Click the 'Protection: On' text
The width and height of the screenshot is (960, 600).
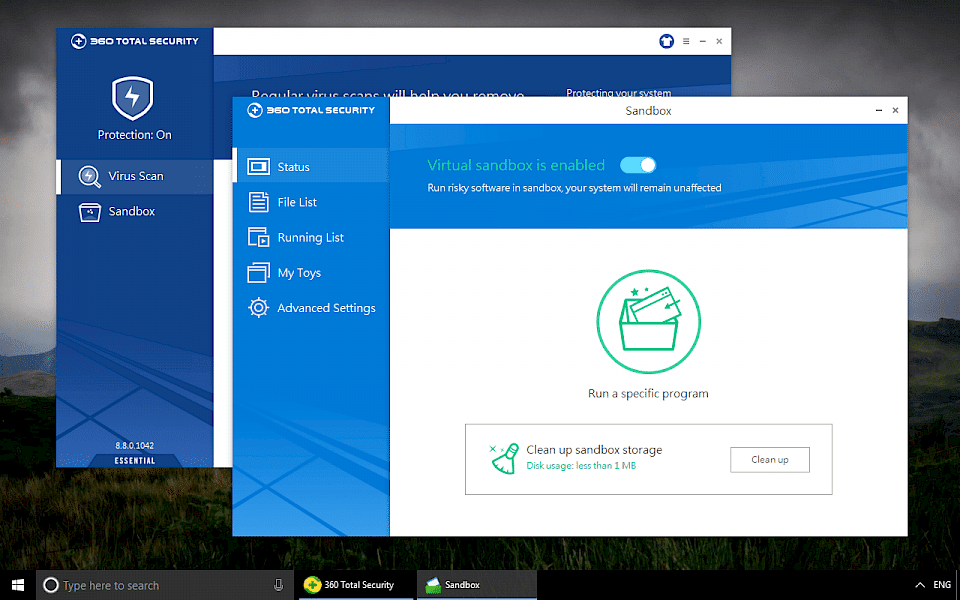coord(135,135)
